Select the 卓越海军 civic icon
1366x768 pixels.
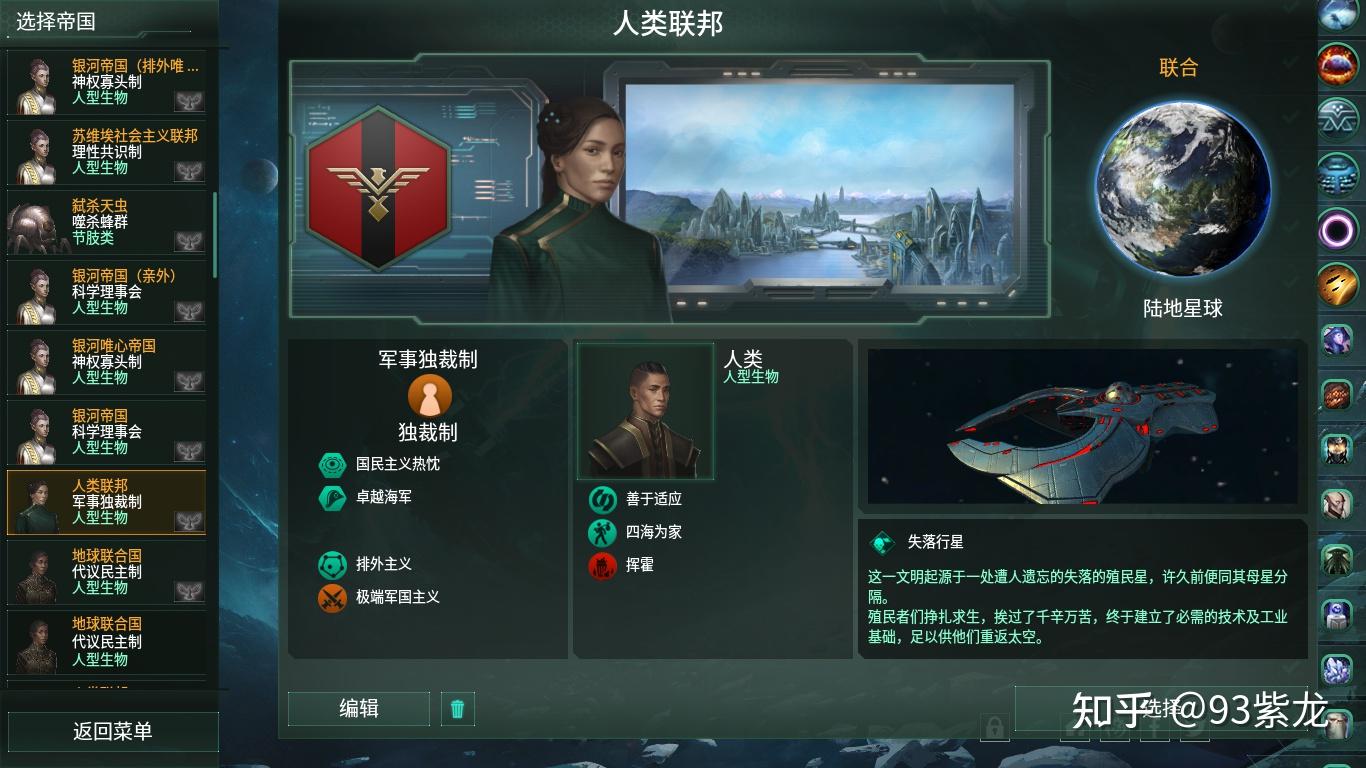332,497
